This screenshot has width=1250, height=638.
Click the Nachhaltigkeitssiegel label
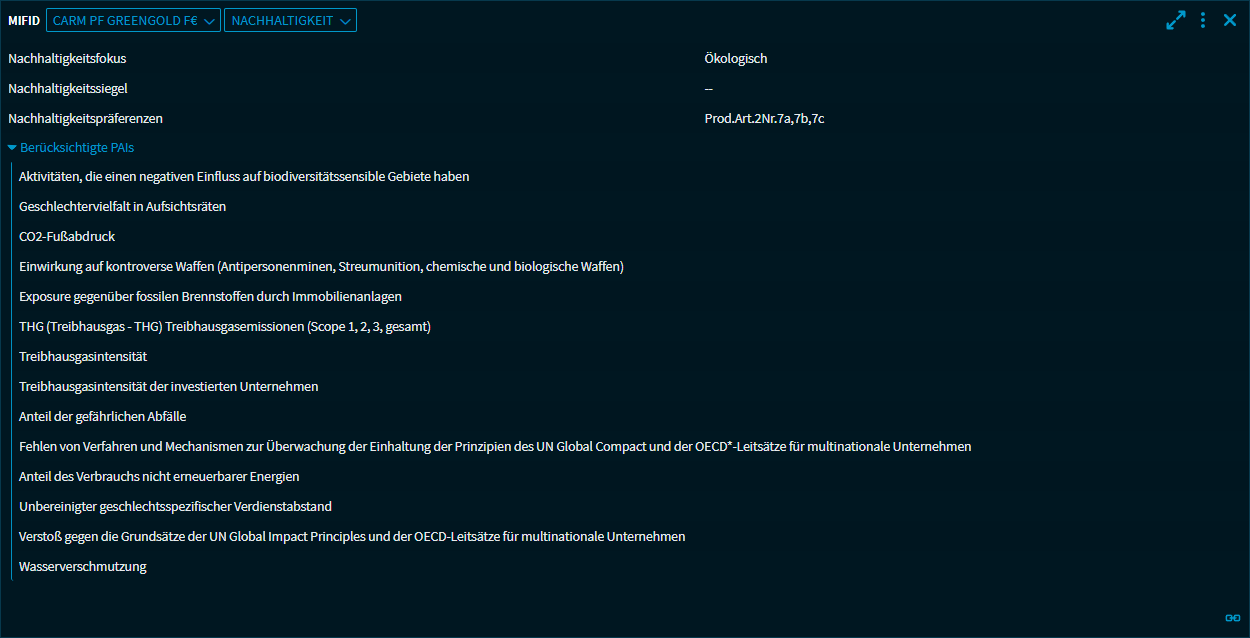click(x=68, y=89)
